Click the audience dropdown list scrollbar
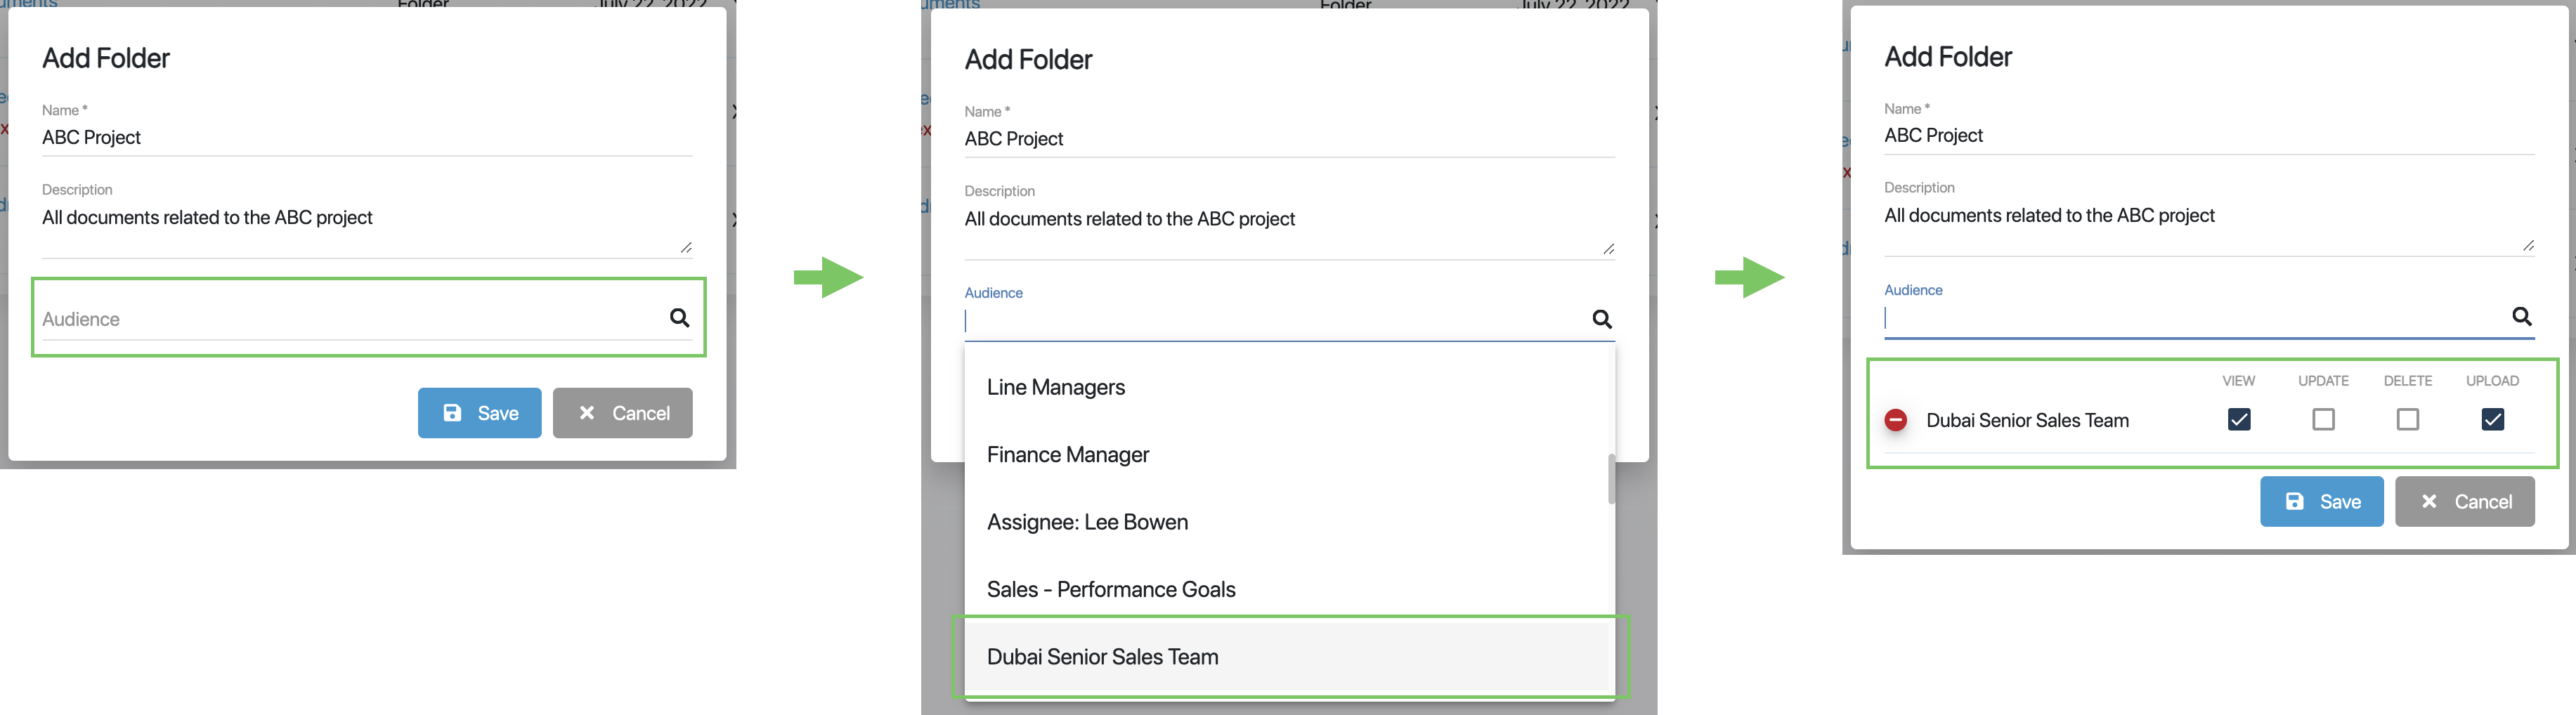 tap(1610, 479)
